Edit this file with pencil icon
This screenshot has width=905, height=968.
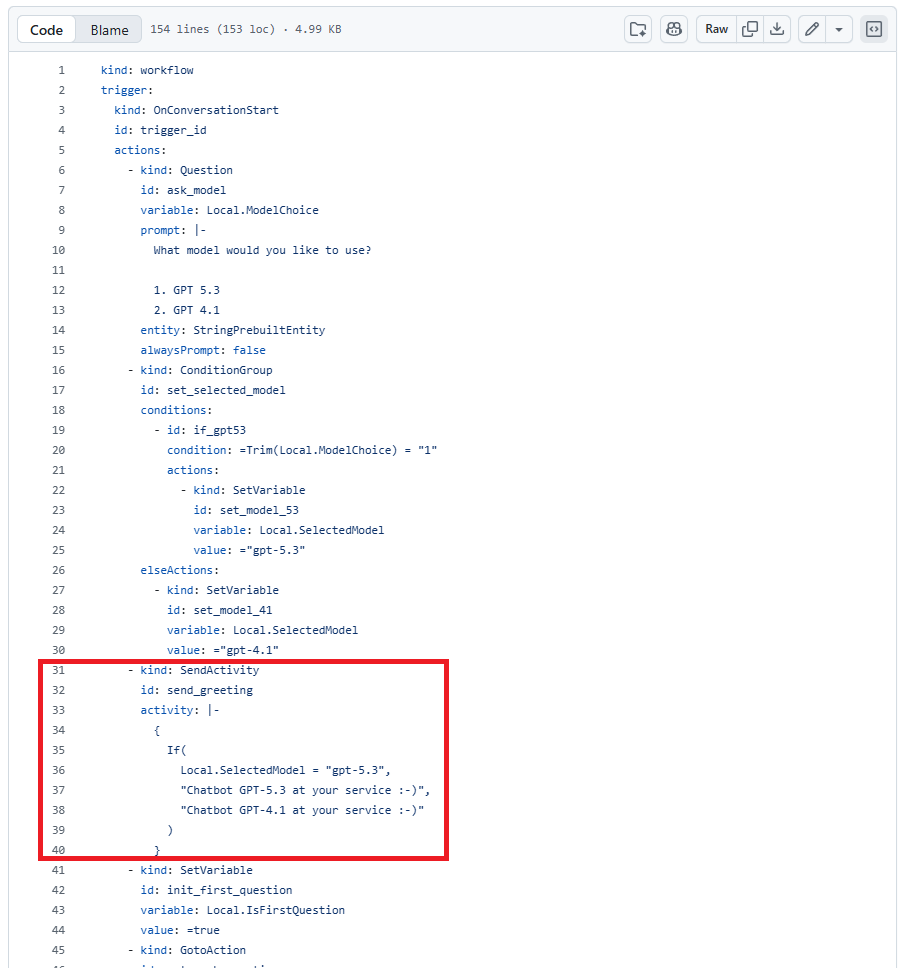tap(812, 29)
